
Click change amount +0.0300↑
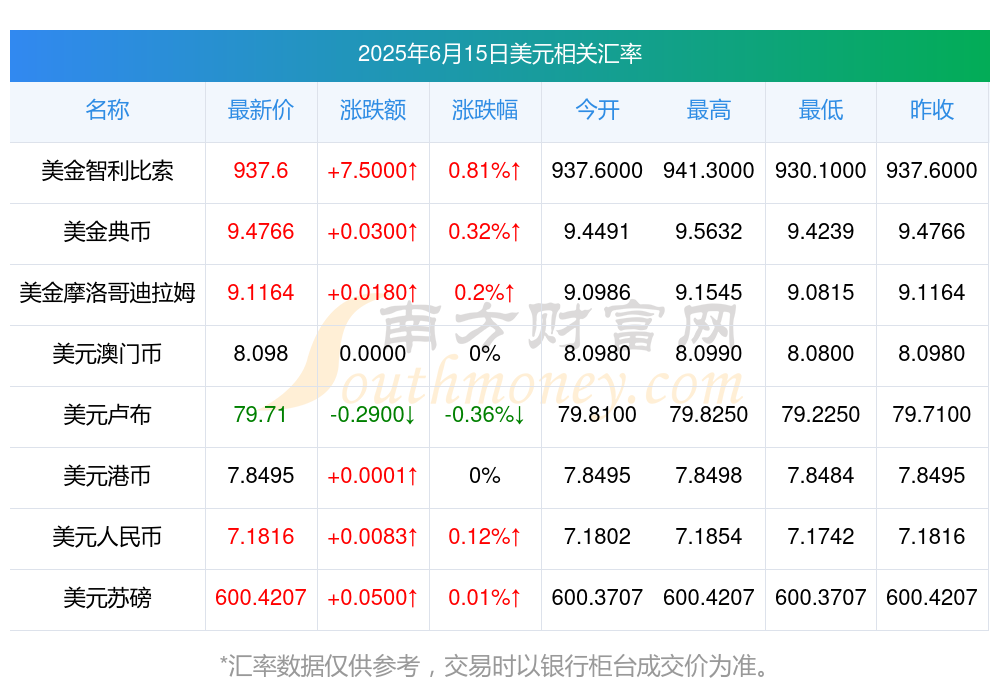pyautogui.click(x=372, y=231)
